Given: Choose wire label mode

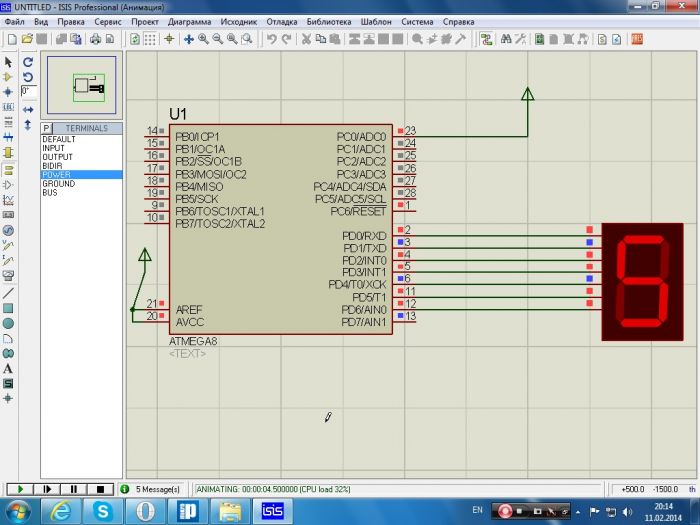Looking at the screenshot, I should click(x=8, y=107).
